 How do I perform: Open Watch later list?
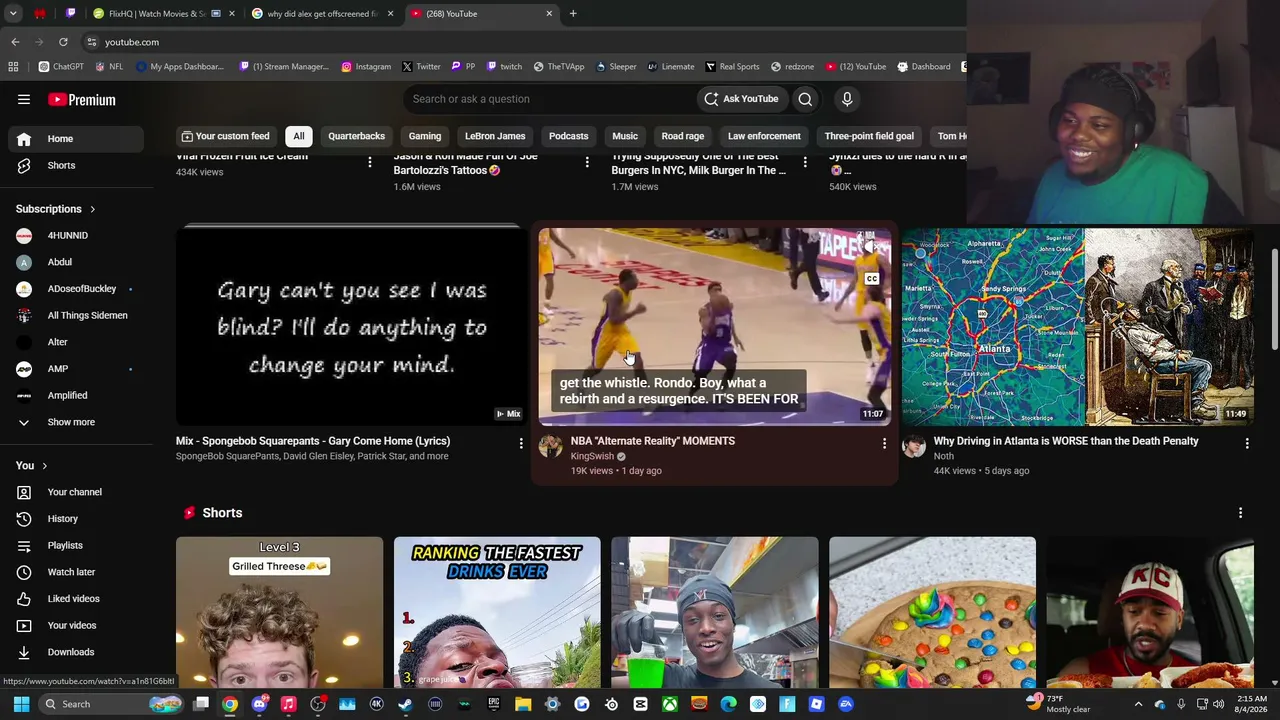(72, 572)
